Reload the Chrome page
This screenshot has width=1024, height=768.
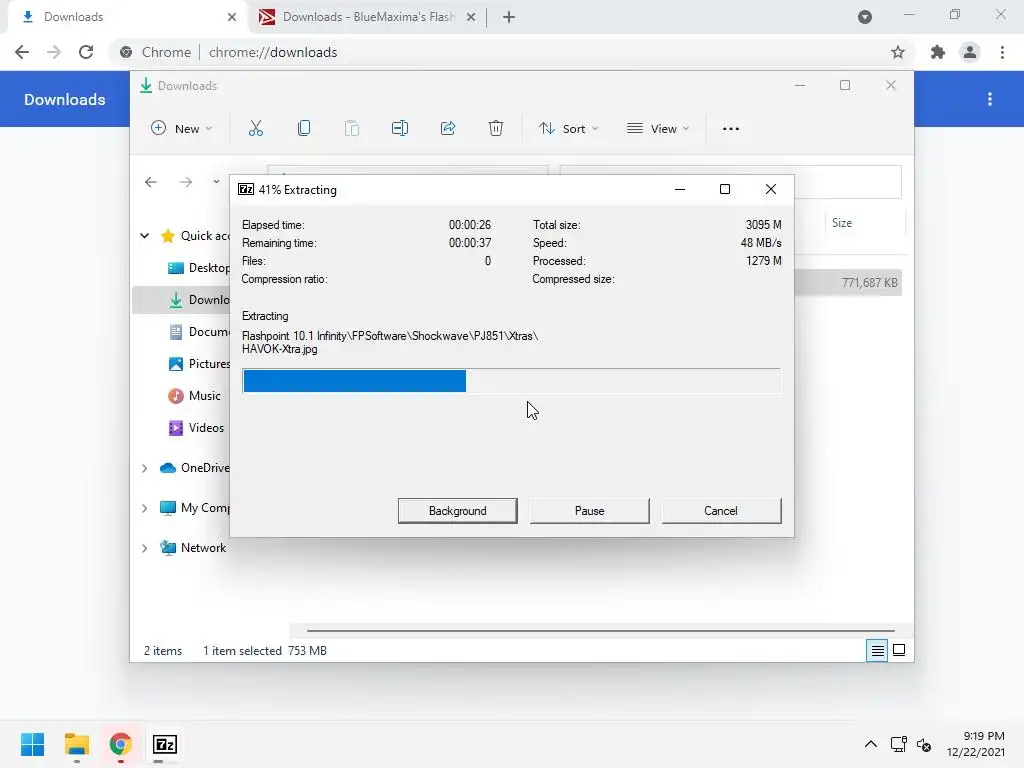(86, 52)
